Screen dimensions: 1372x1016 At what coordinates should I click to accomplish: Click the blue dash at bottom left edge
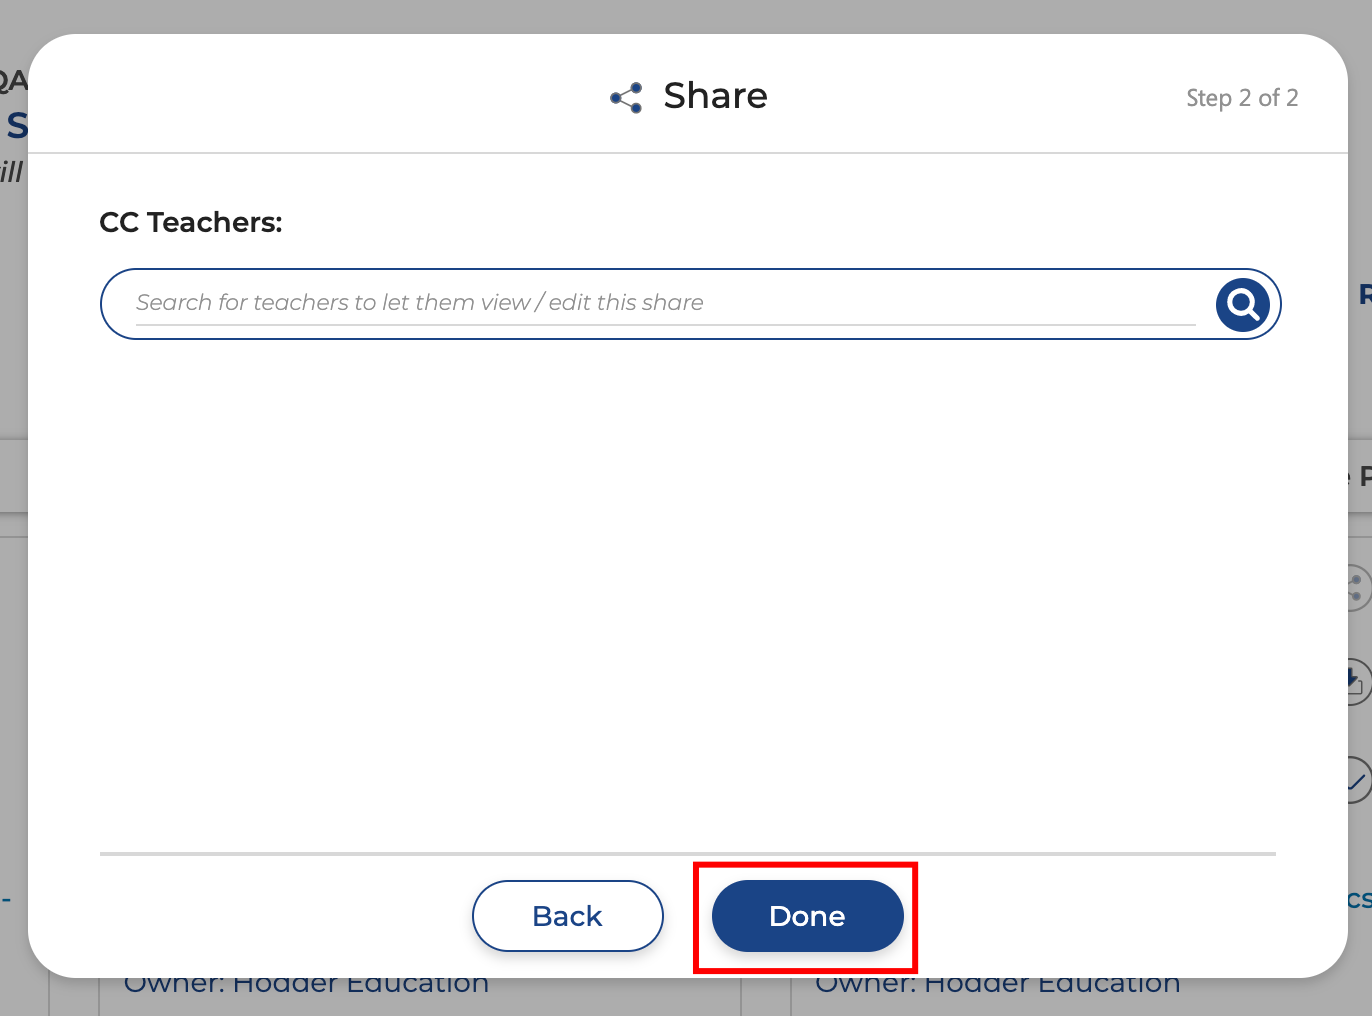point(6,899)
